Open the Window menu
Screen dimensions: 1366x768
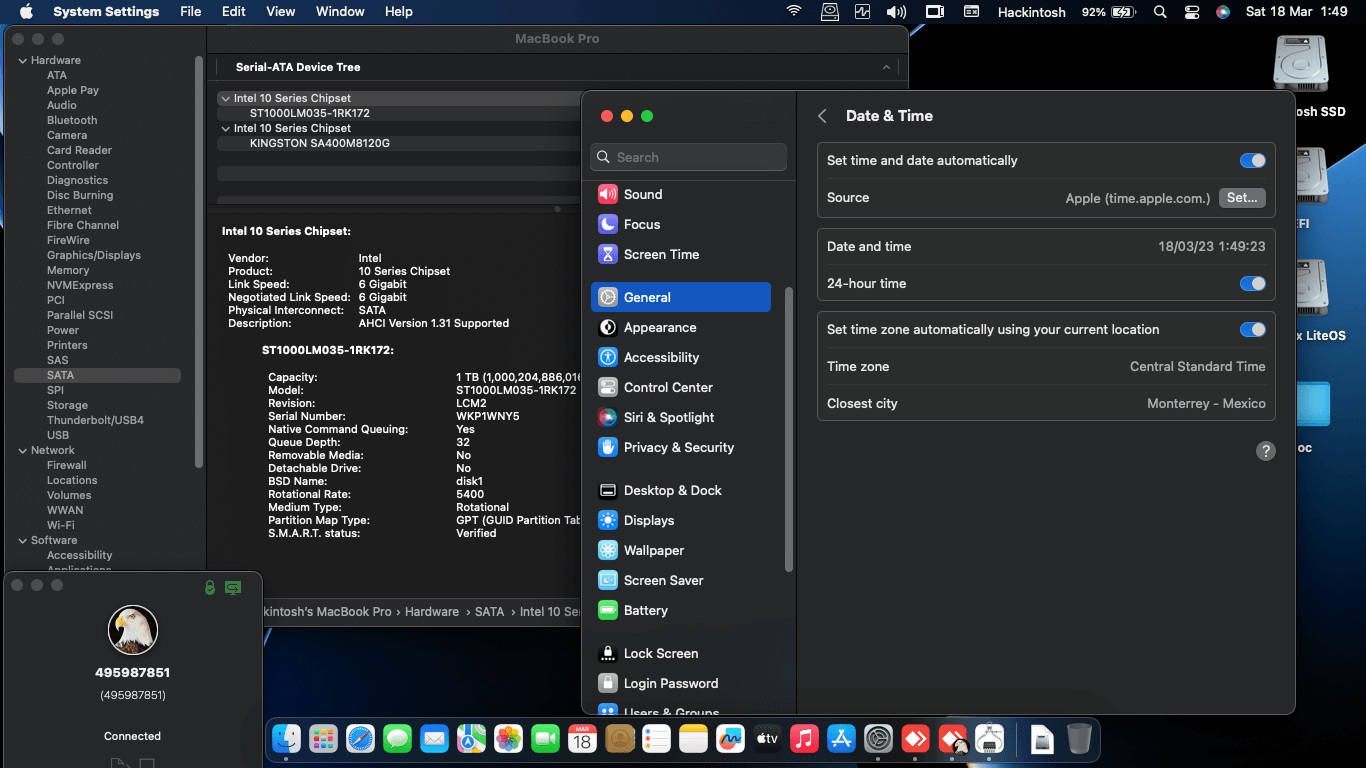coord(340,12)
